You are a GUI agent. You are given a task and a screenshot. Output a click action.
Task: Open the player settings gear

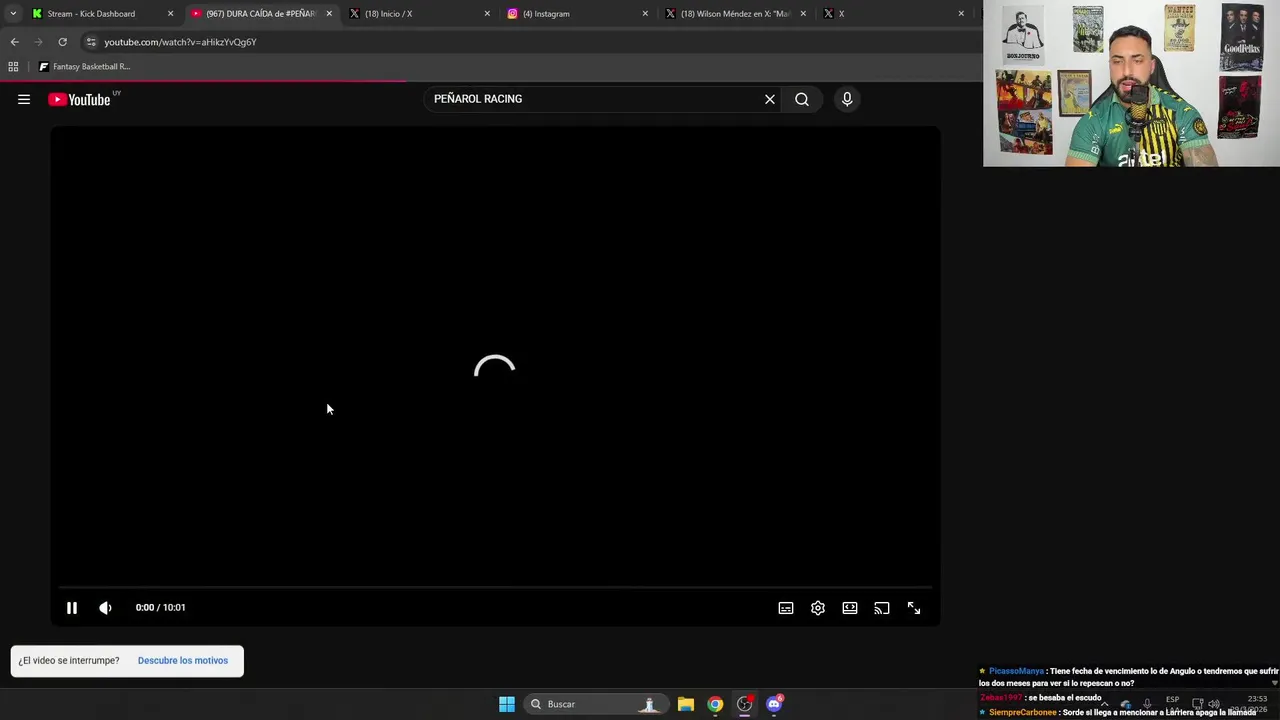point(818,608)
